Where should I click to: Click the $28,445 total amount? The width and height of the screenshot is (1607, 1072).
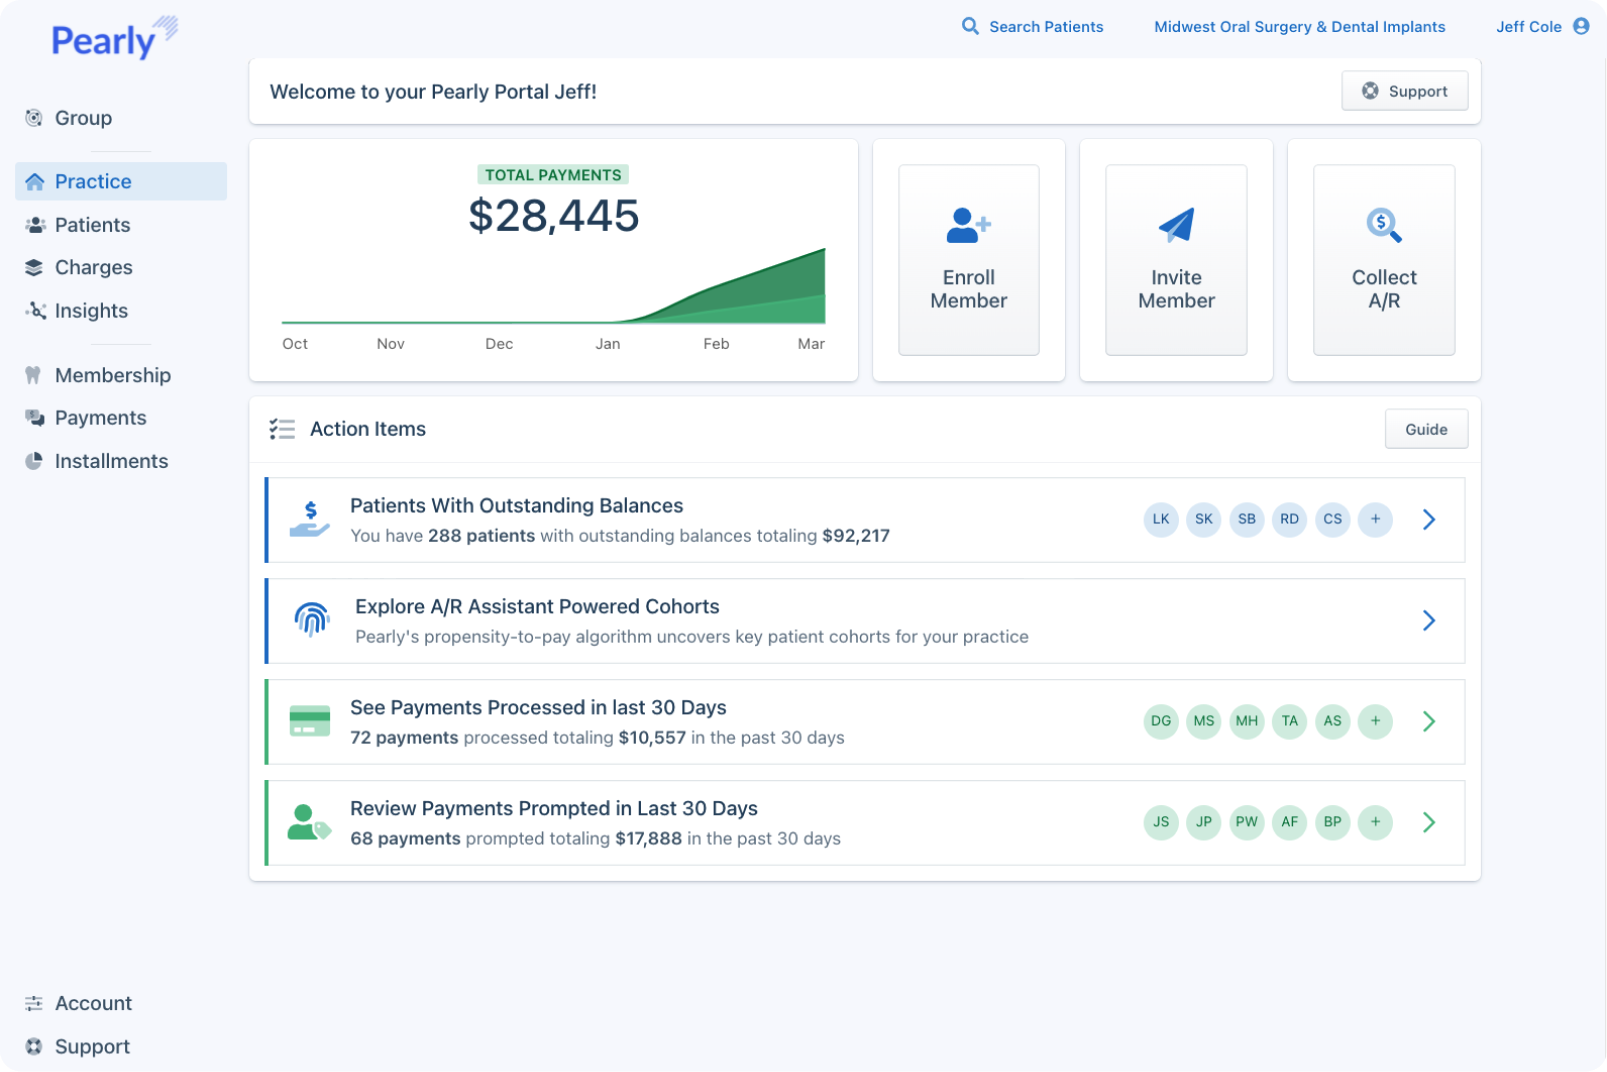tap(554, 216)
